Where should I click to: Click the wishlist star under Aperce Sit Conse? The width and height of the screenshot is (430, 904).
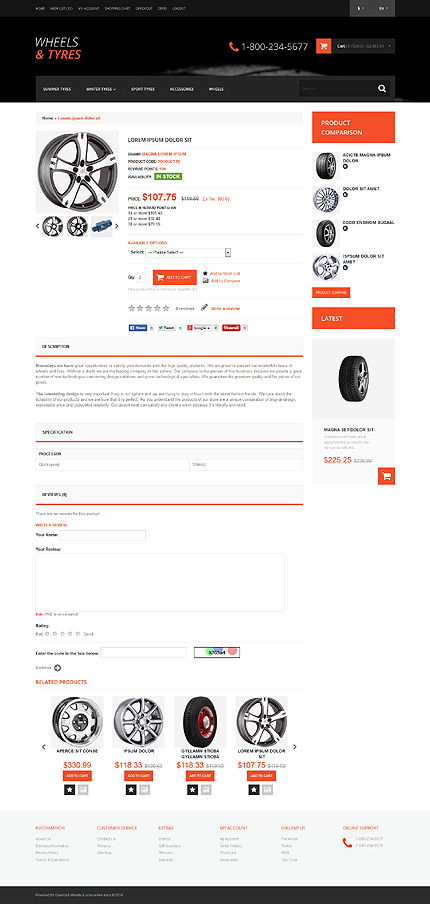69,789
